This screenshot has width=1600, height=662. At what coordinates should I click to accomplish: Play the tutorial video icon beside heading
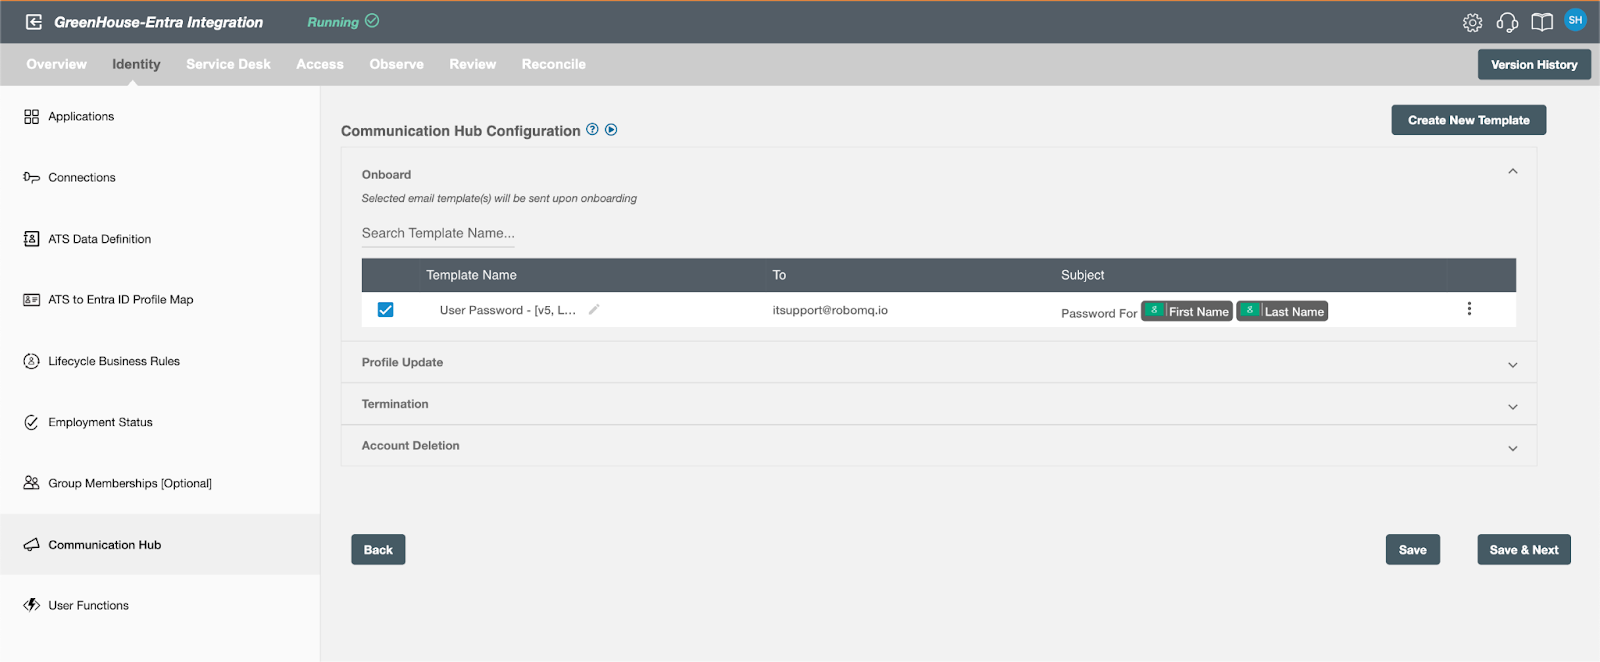pyautogui.click(x=611, y=129)
